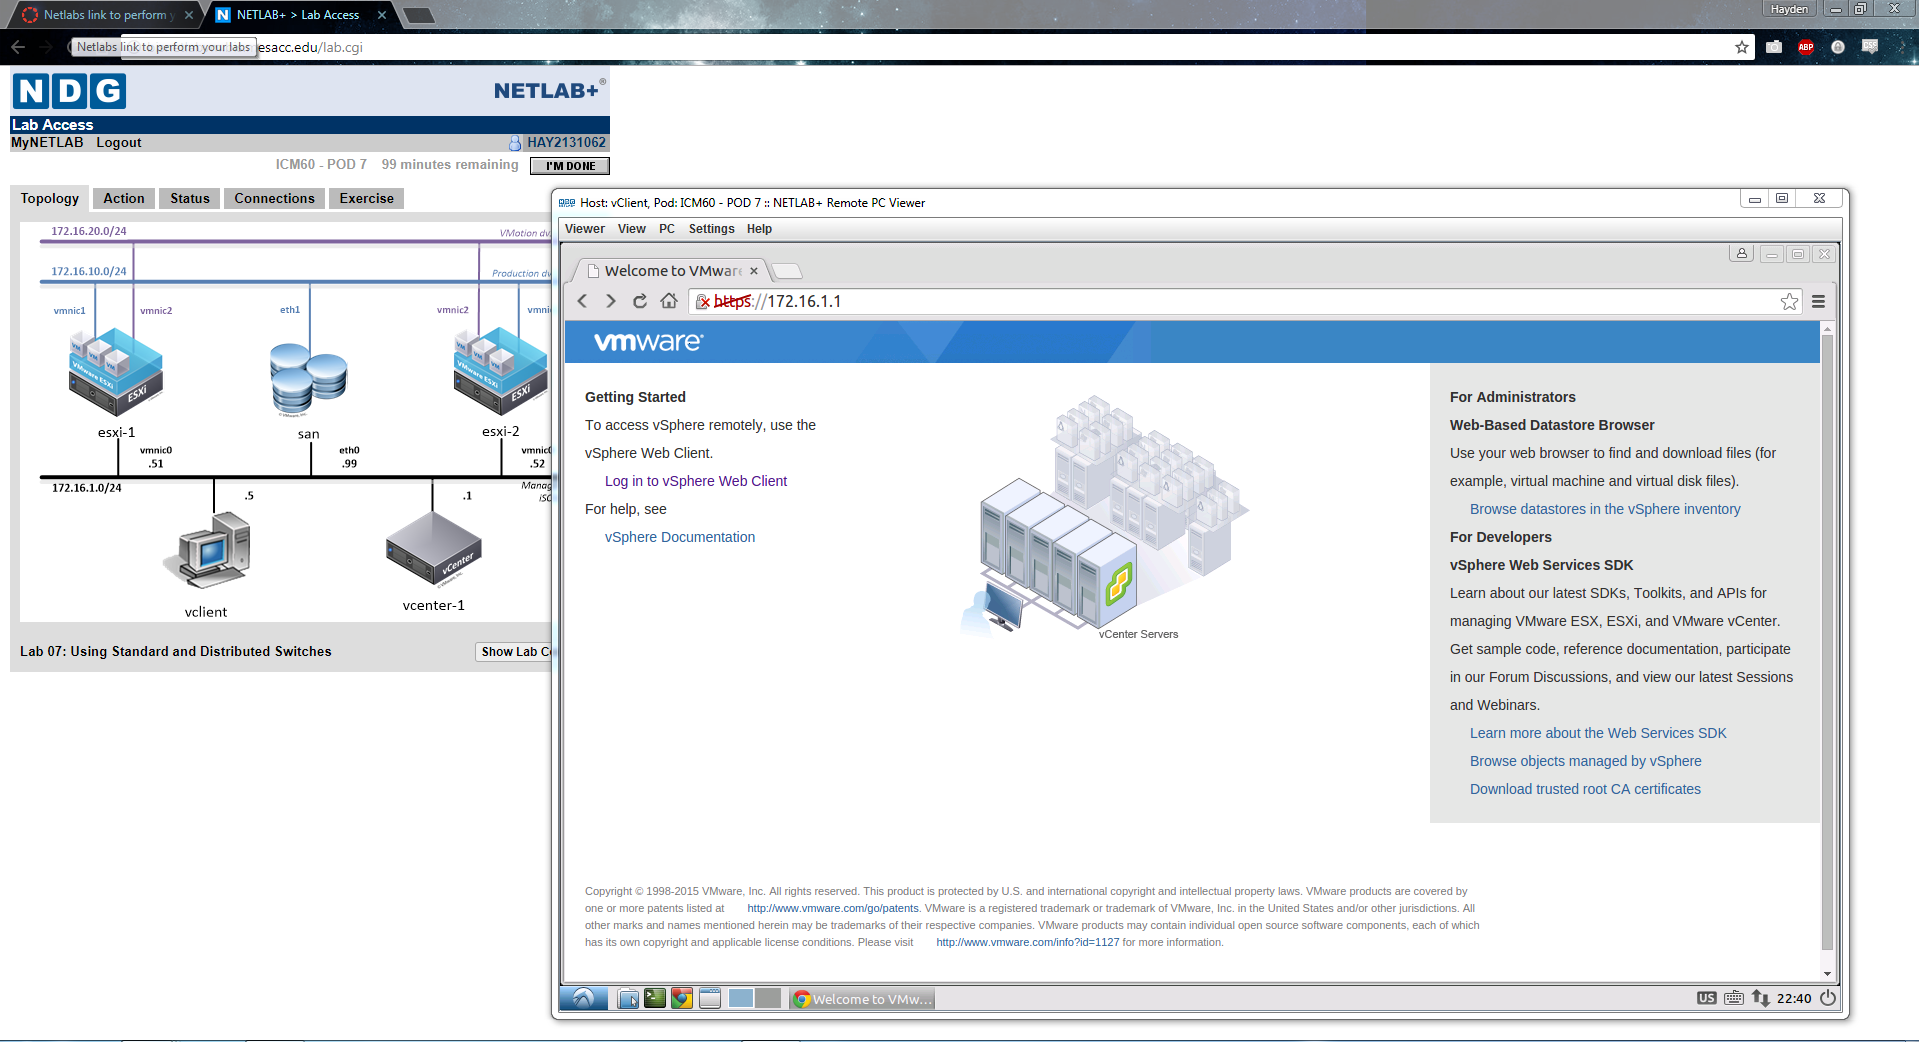The image size is (1919, 1042).
Task: Open the PC menu
Action: pyautogui.click(x=667, y=229)
